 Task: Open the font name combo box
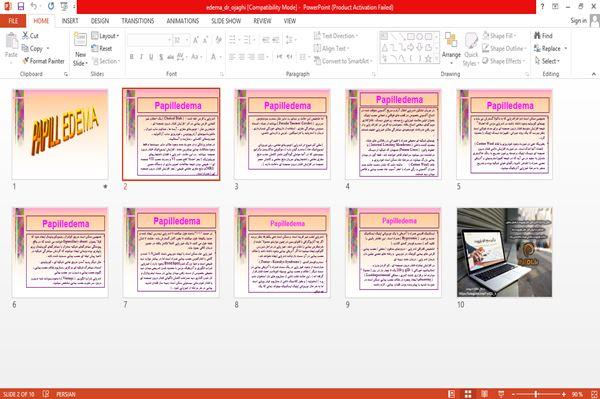click(x=149, y=40)
